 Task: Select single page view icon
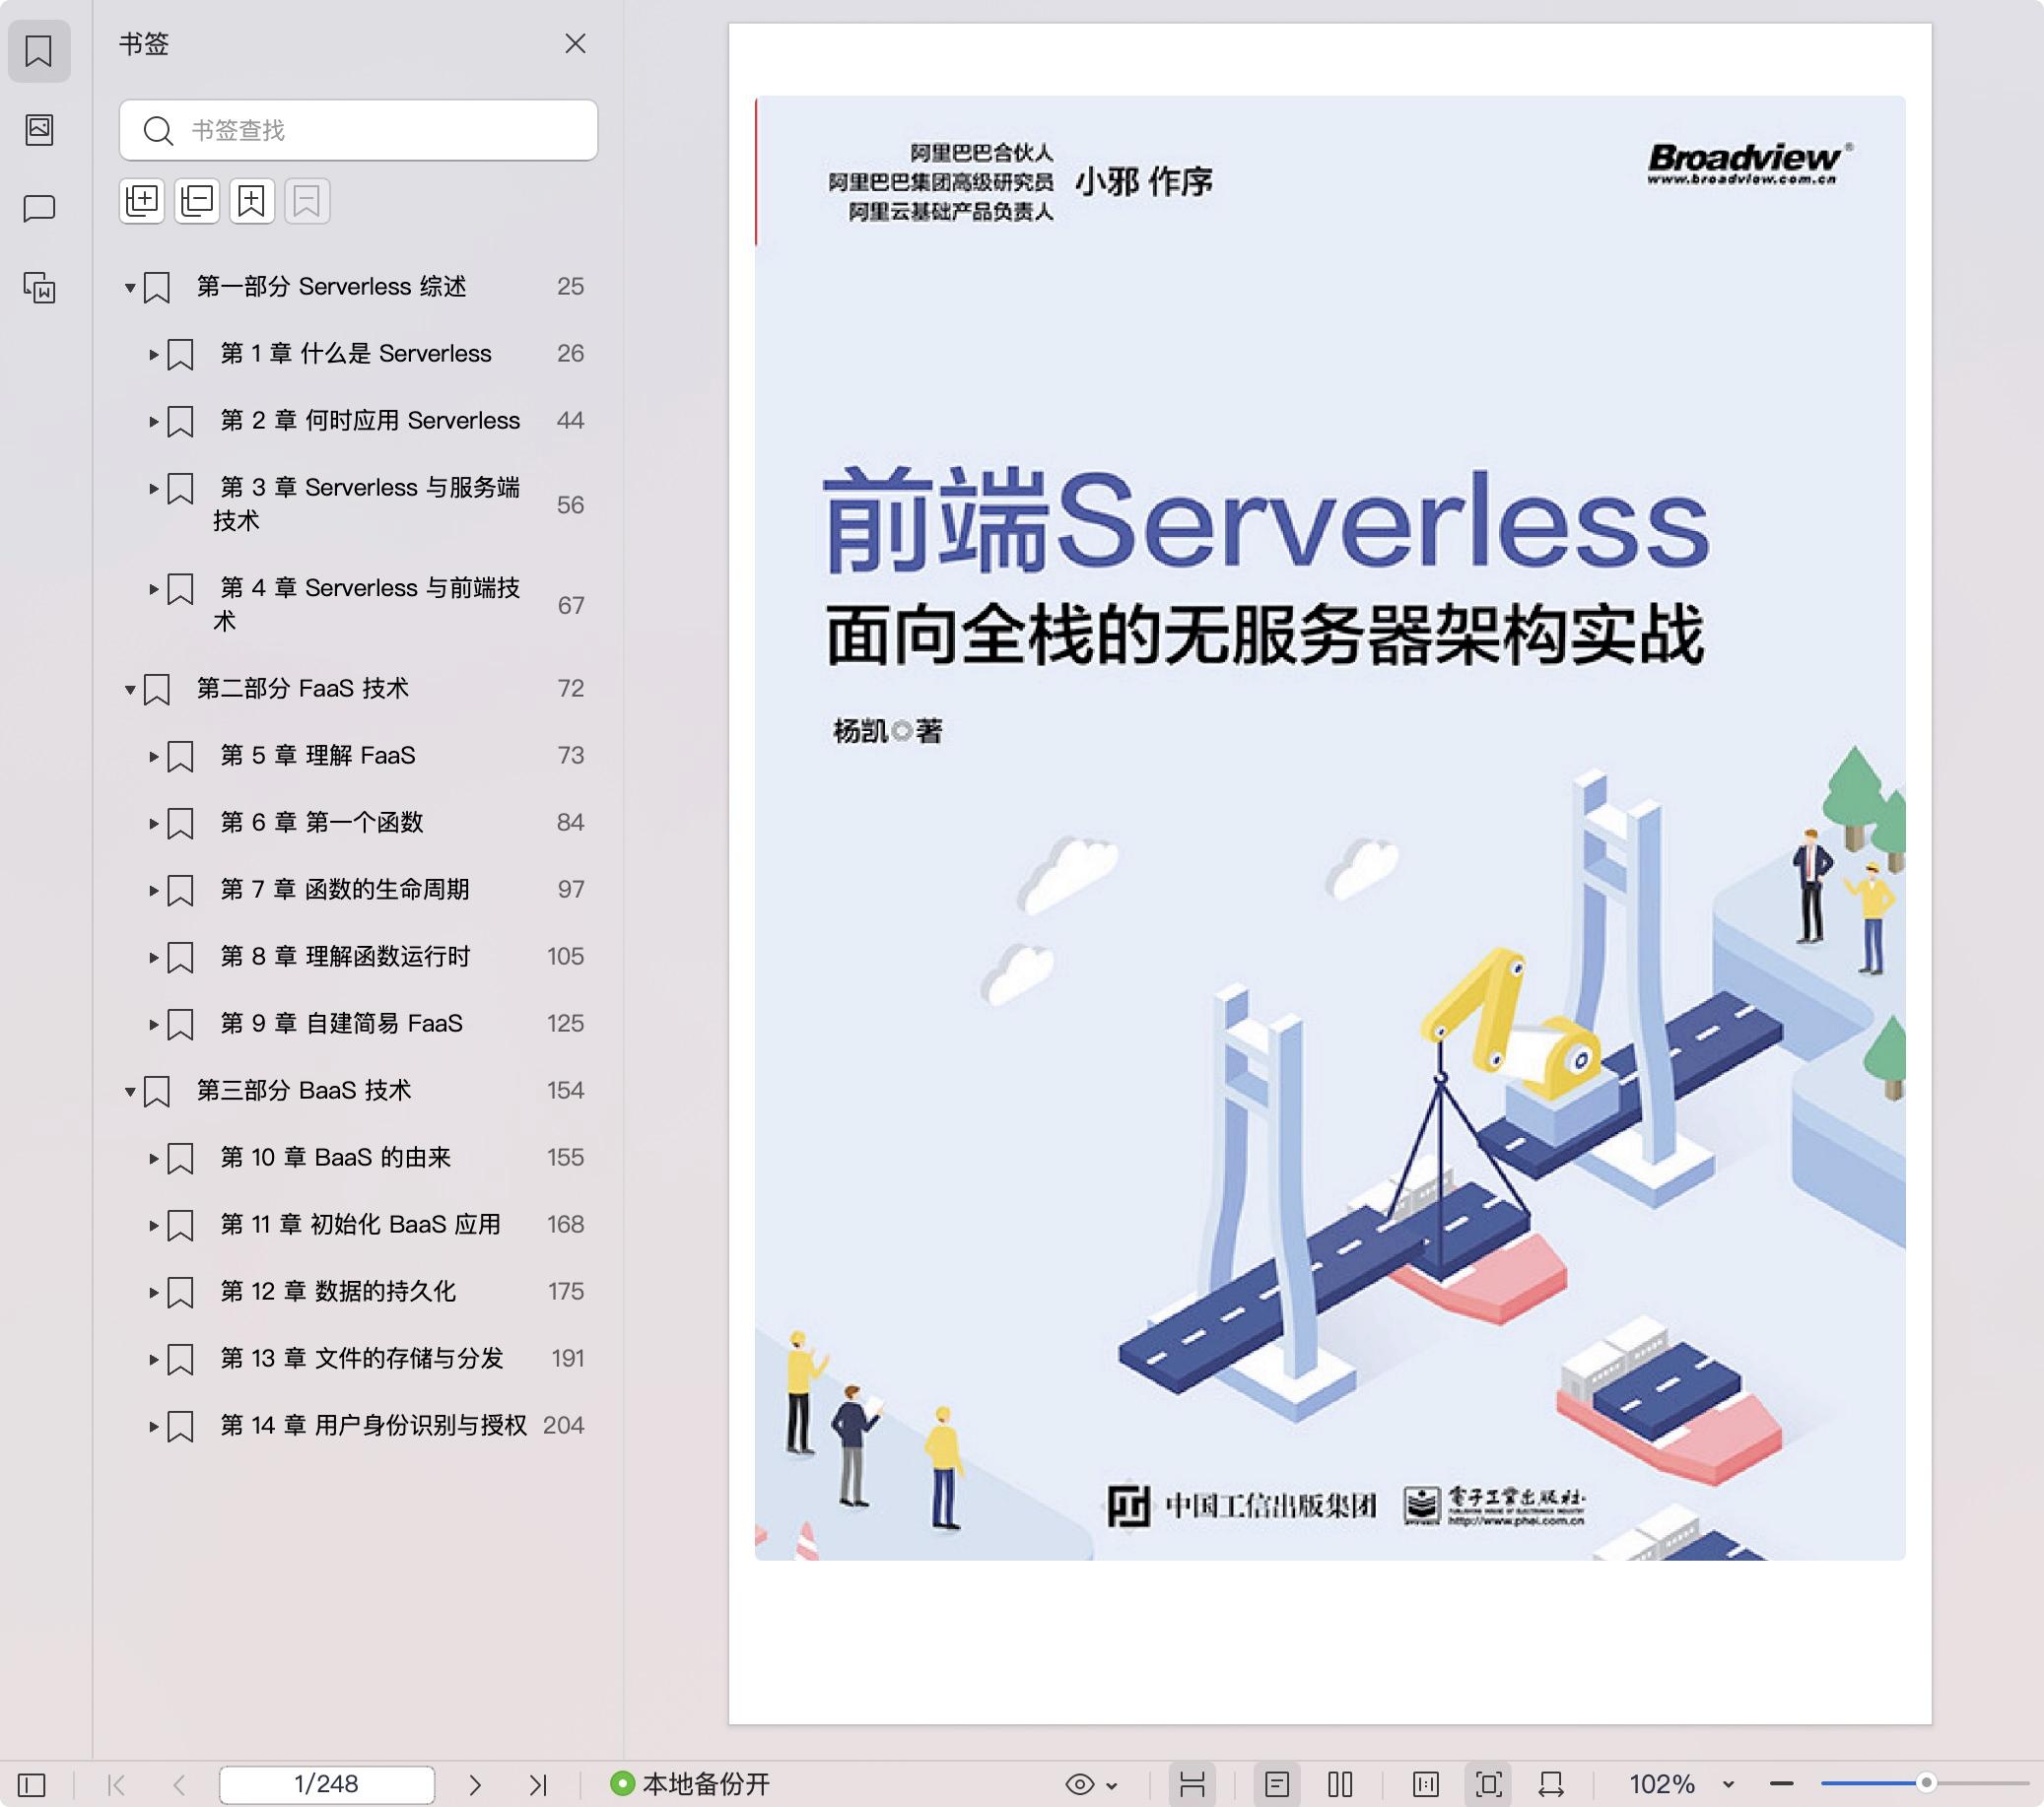click(x=1277, y=1784)
